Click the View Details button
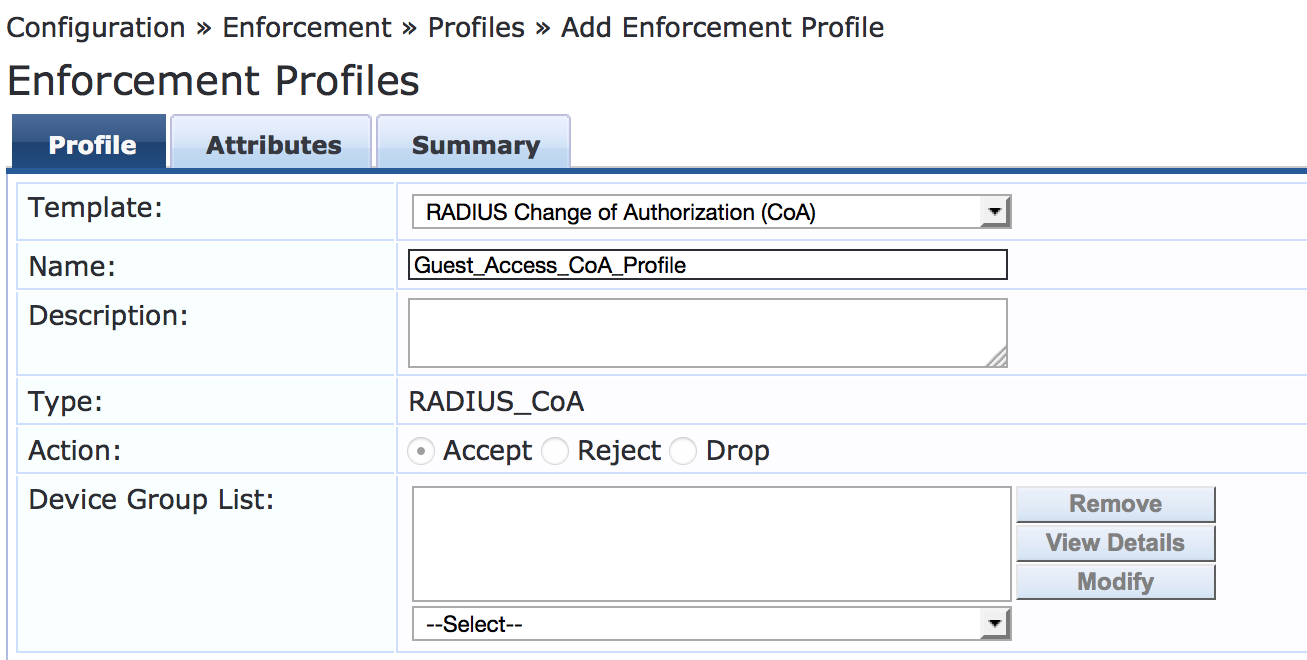This screenshot has height=660, width=1307. [1115, 543]
